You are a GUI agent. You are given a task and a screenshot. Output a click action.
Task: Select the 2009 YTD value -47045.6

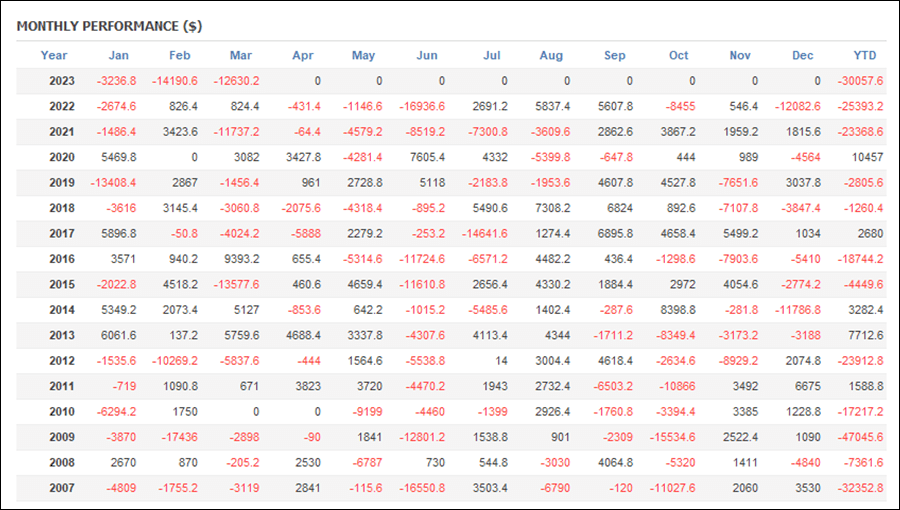click(x=860, y=437)
